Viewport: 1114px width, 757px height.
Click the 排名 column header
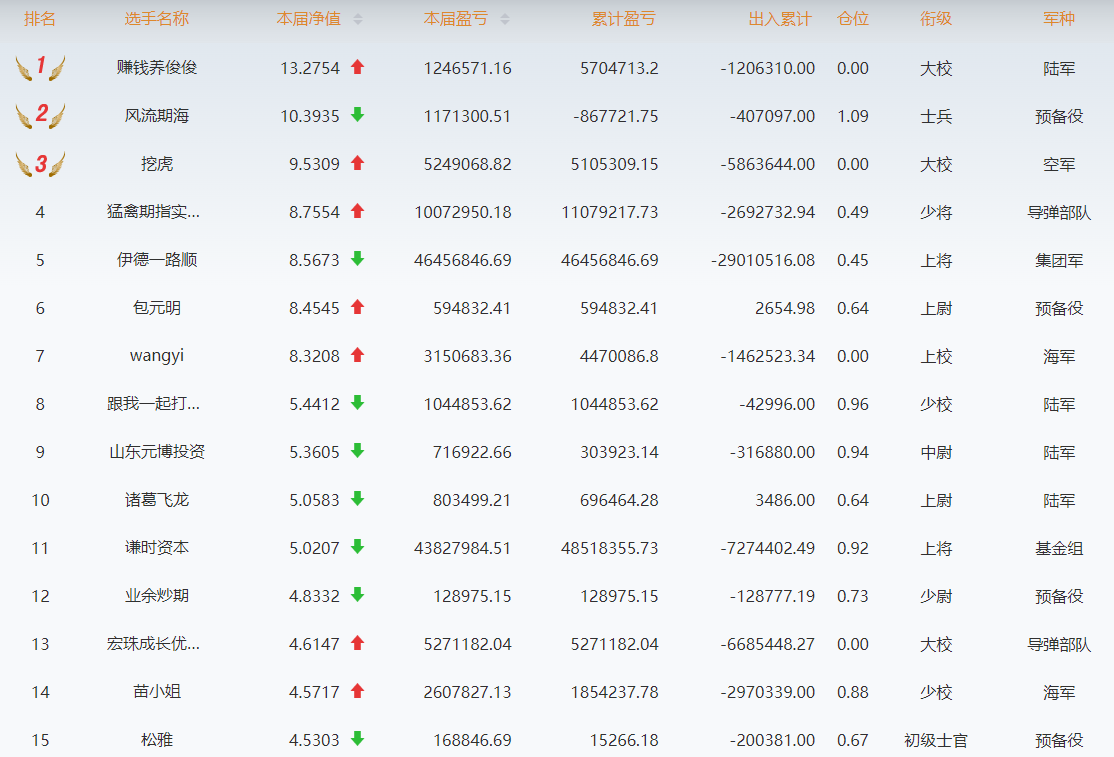click(x=40, y=19)
